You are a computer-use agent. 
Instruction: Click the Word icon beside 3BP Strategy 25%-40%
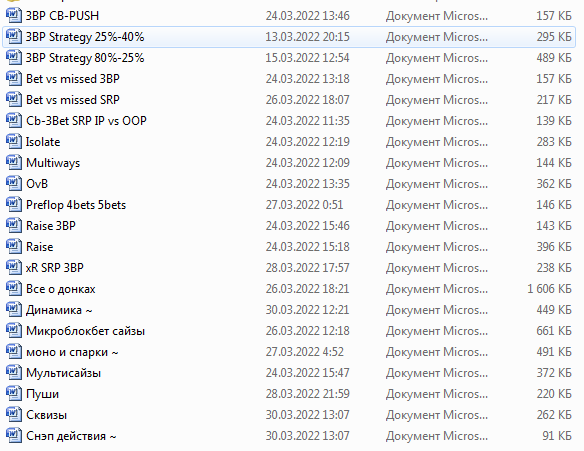pyautogui.click(x=13, y=36)
